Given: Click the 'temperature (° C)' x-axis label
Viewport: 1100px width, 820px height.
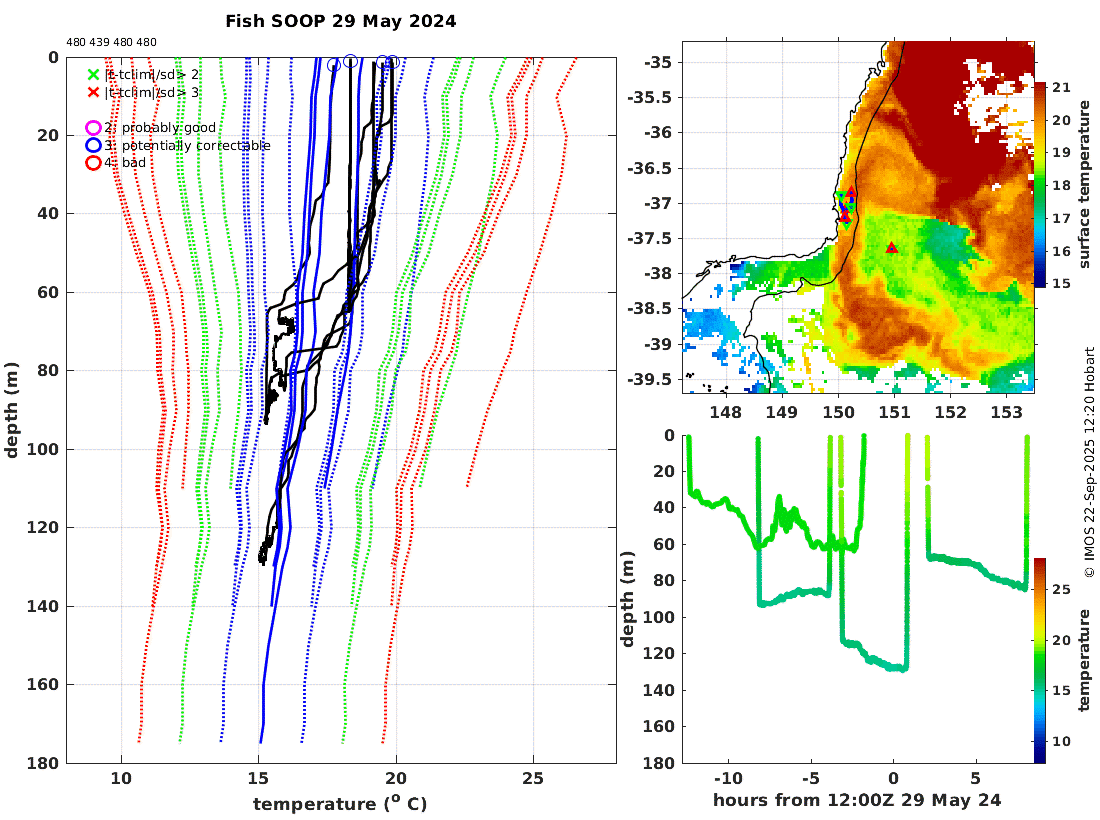Looking at the screenshot, I should coord(340,803).
